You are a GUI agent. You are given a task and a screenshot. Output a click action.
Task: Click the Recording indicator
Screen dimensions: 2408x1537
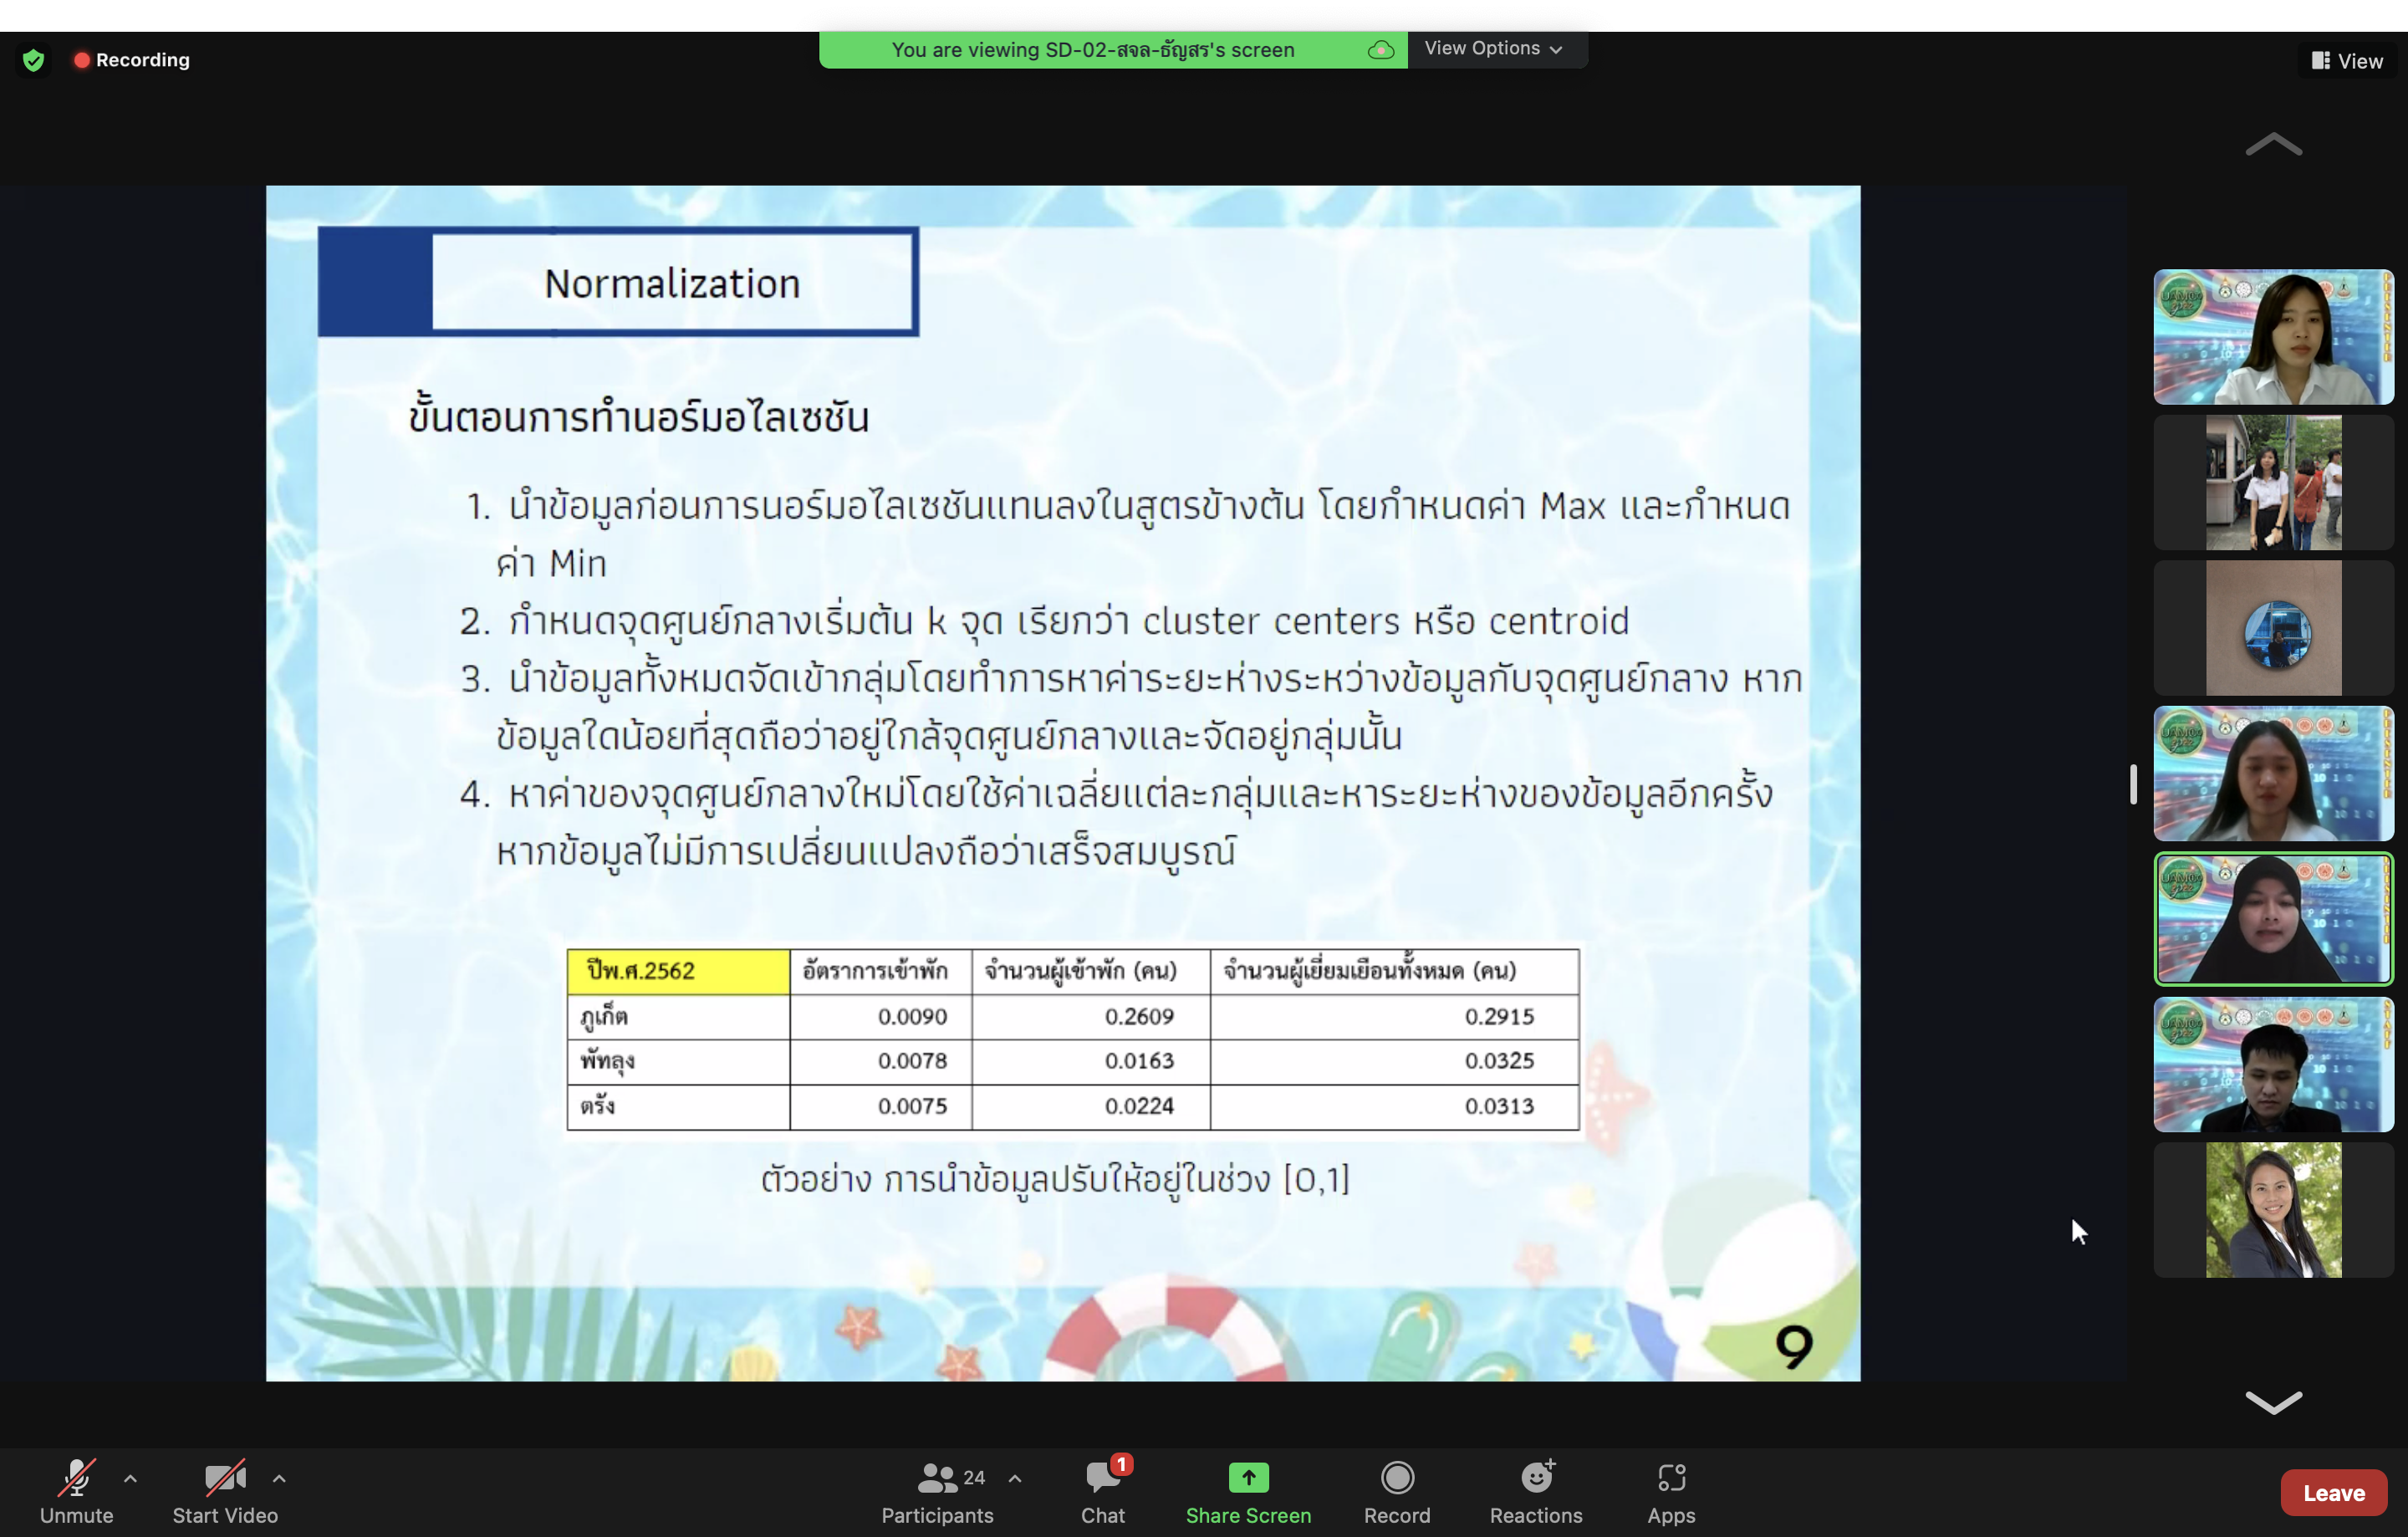pos(131,60)
